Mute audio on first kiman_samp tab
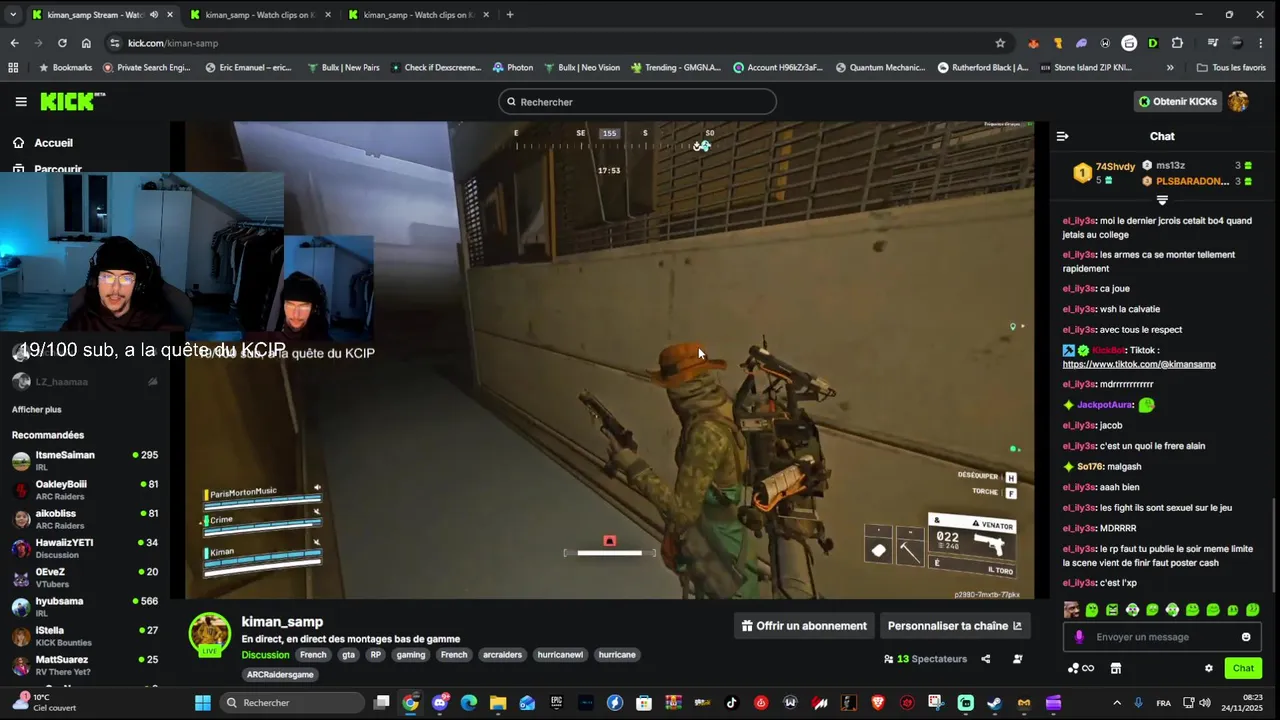This screenshot has height=720, width=1280. coord(154,15)
